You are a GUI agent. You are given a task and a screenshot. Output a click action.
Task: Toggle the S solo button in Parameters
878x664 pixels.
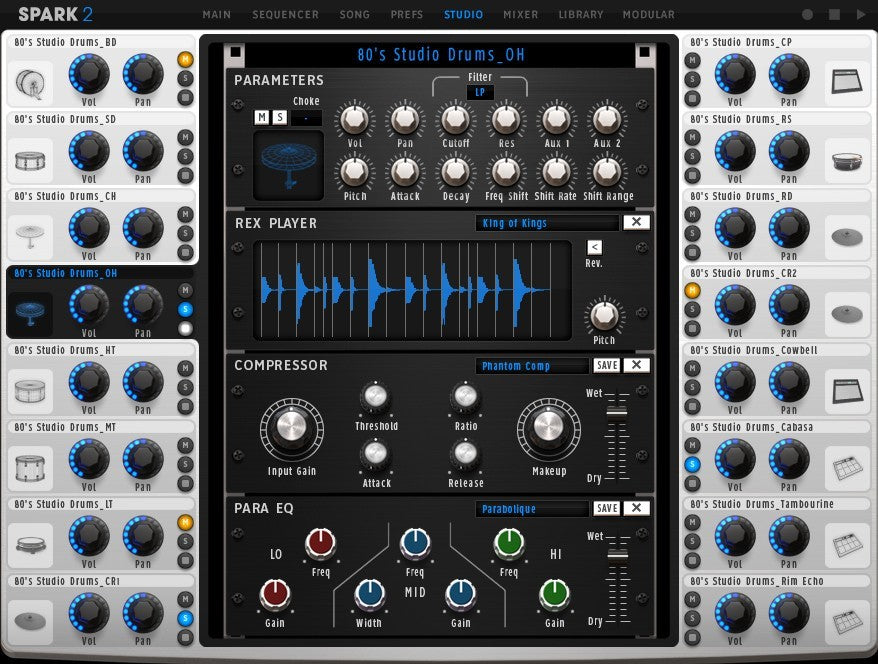click(279, 117)
